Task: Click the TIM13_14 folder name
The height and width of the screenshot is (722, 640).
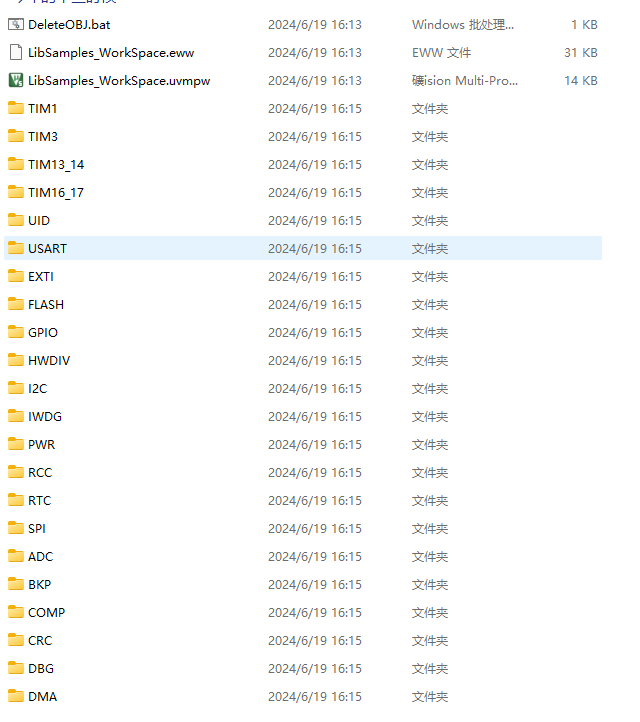Action: pyautogui.click(x=56, y=164)
